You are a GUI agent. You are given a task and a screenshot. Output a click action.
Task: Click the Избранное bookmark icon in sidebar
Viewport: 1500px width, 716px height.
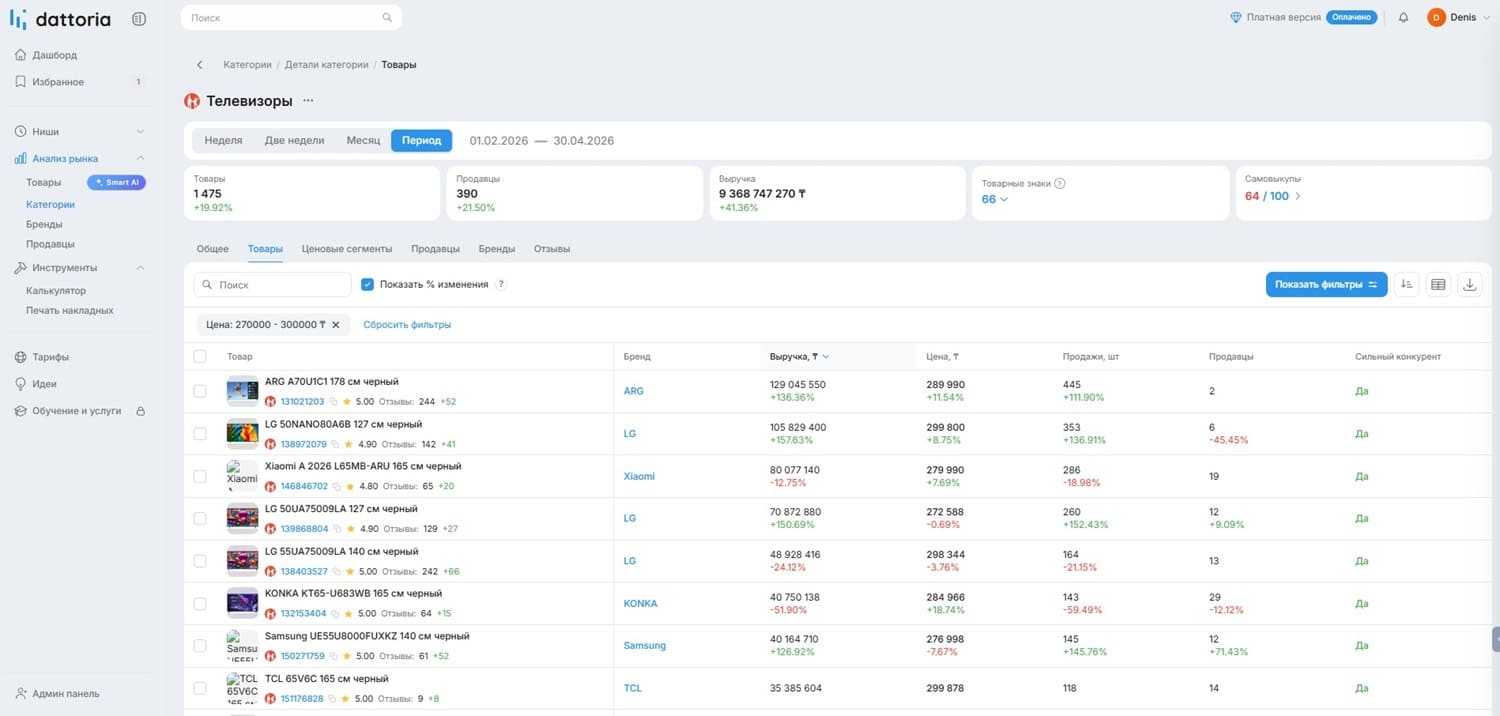(x=21, y=82)
